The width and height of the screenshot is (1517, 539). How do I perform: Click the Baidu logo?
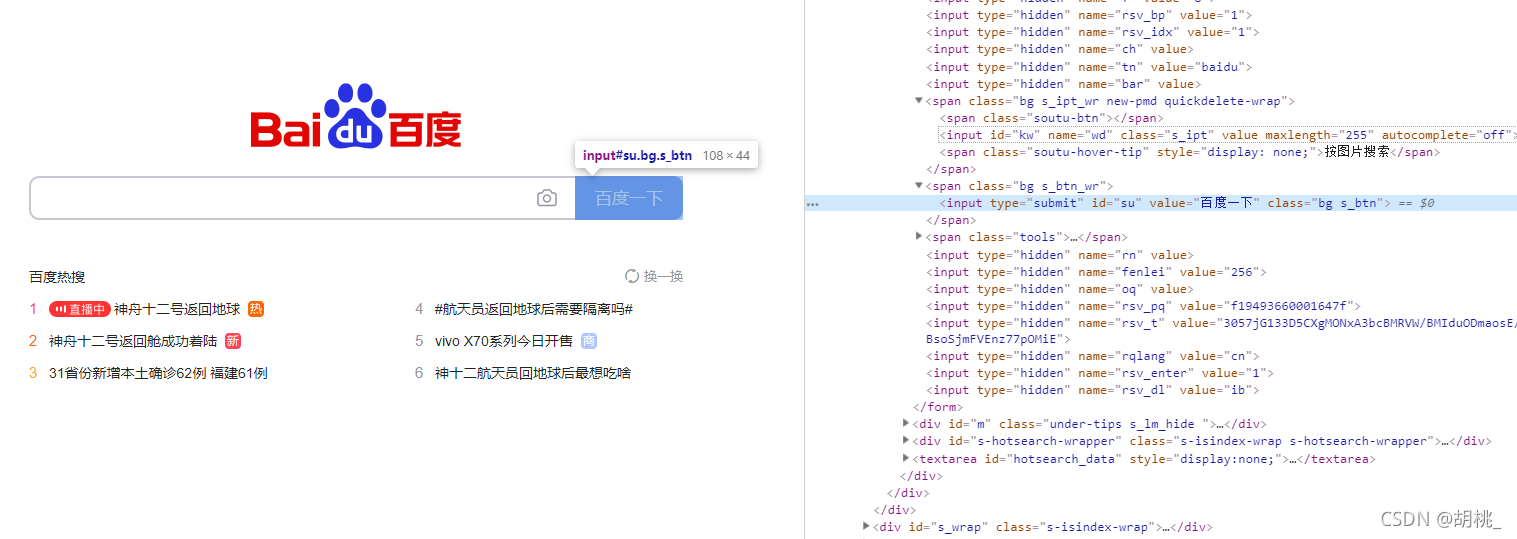click(x=356, y=117)
